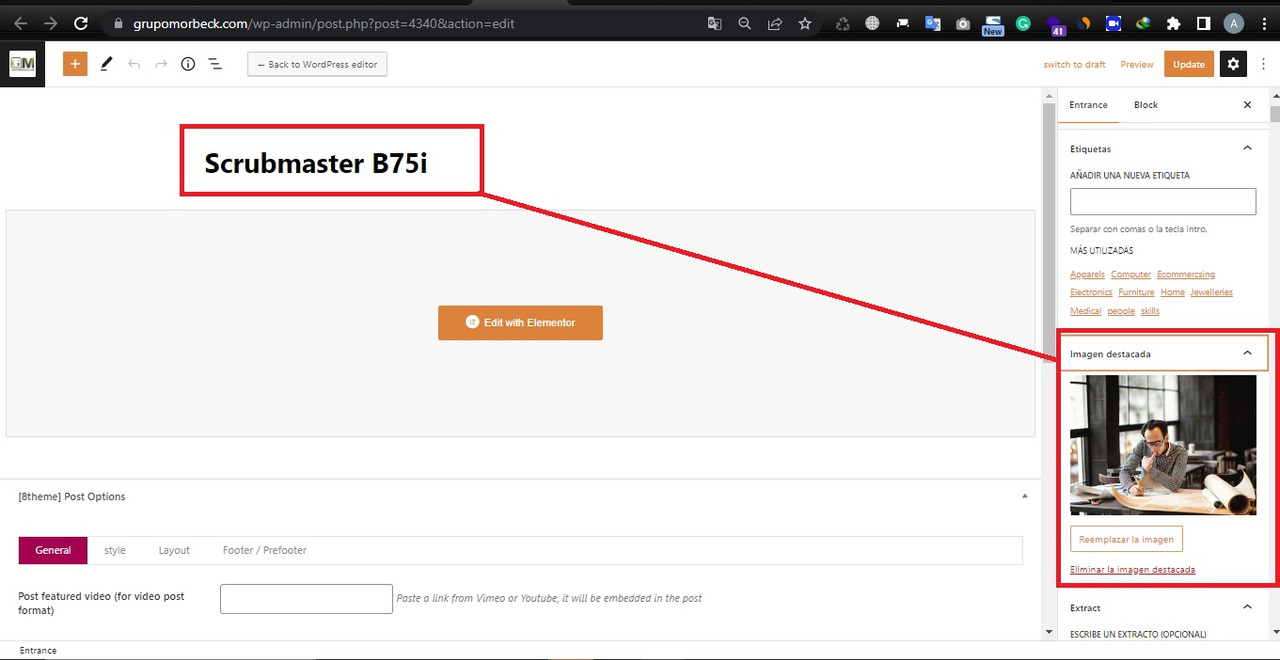Click the add new tag input field
1280x660 pixels.
coord(1163,201)
